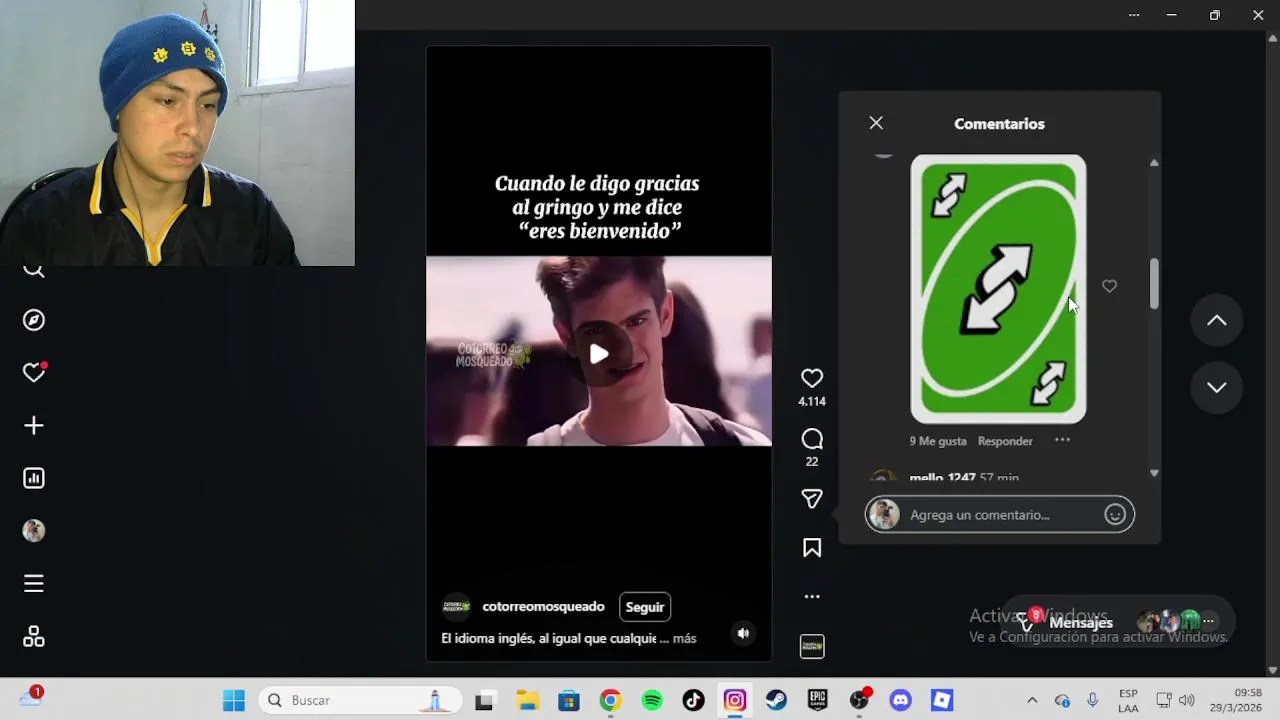Open cotorreomosqueado profile name

pyautogui.click(x=543, y=607)
